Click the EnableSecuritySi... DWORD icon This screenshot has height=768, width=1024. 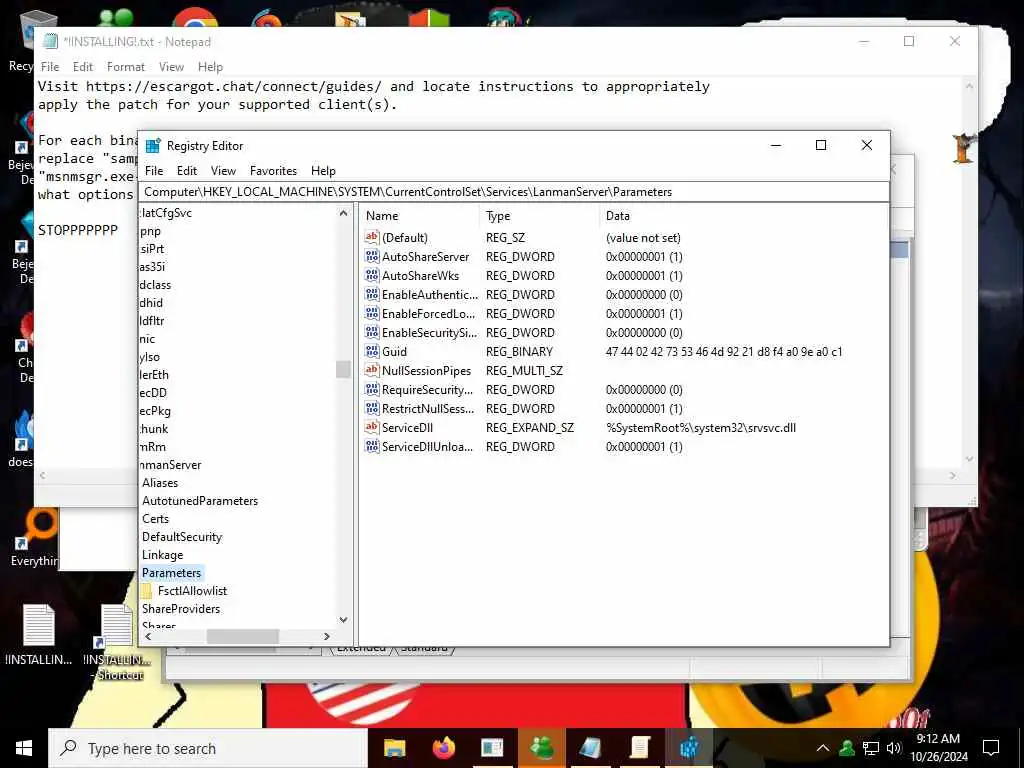click(372, 332)
